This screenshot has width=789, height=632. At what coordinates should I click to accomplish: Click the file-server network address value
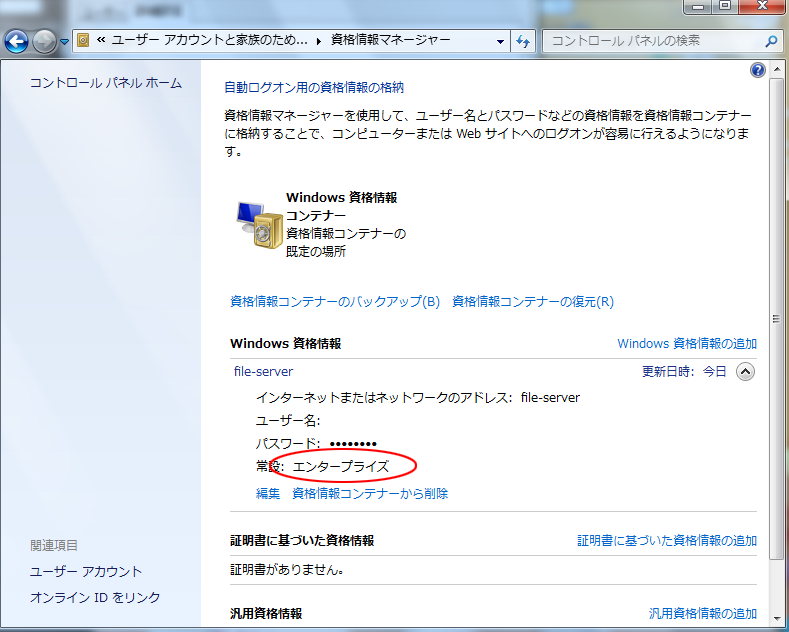point(550,398)
